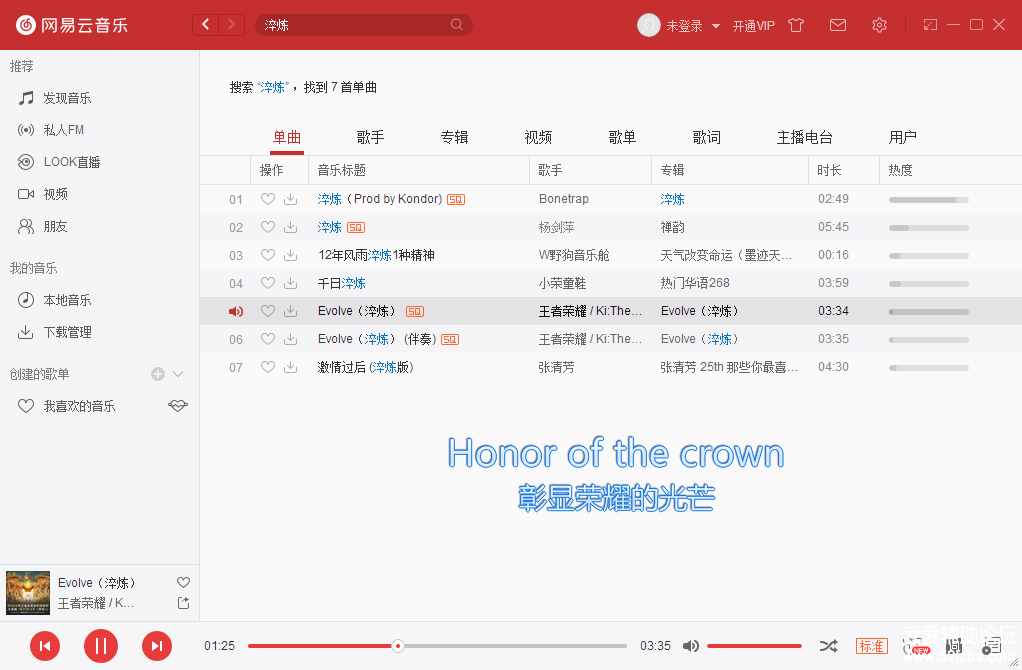This screenshot has height=670, width=1022.
Task: Open the skin (shirt) icon in the title bar
Action: coord(796,25)
